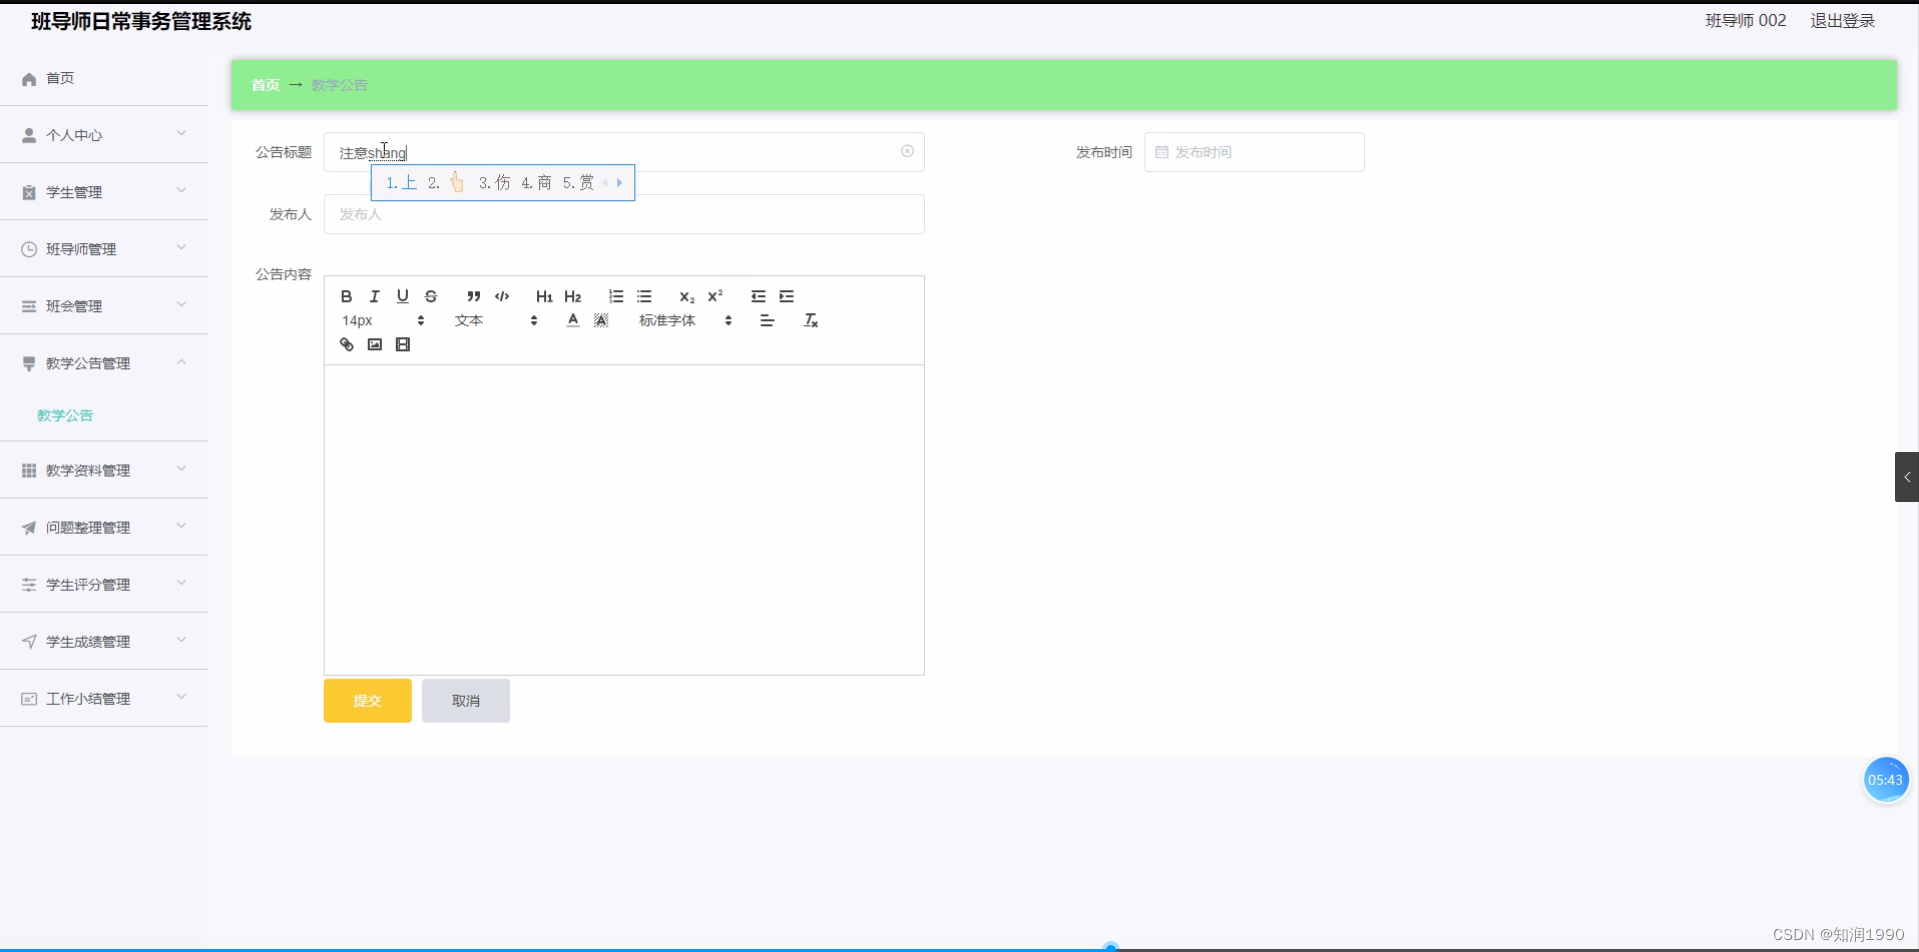
Task: Insert a blockquote in the content editor
Action: pyautogui.click(x=474, y=296)
